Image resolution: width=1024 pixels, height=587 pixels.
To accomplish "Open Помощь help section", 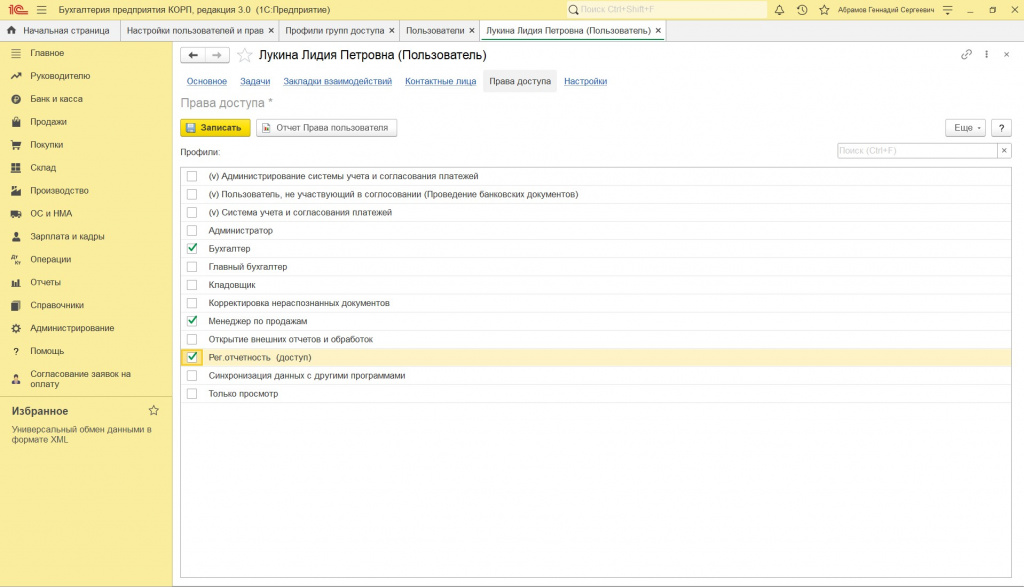I will (47, 351).
